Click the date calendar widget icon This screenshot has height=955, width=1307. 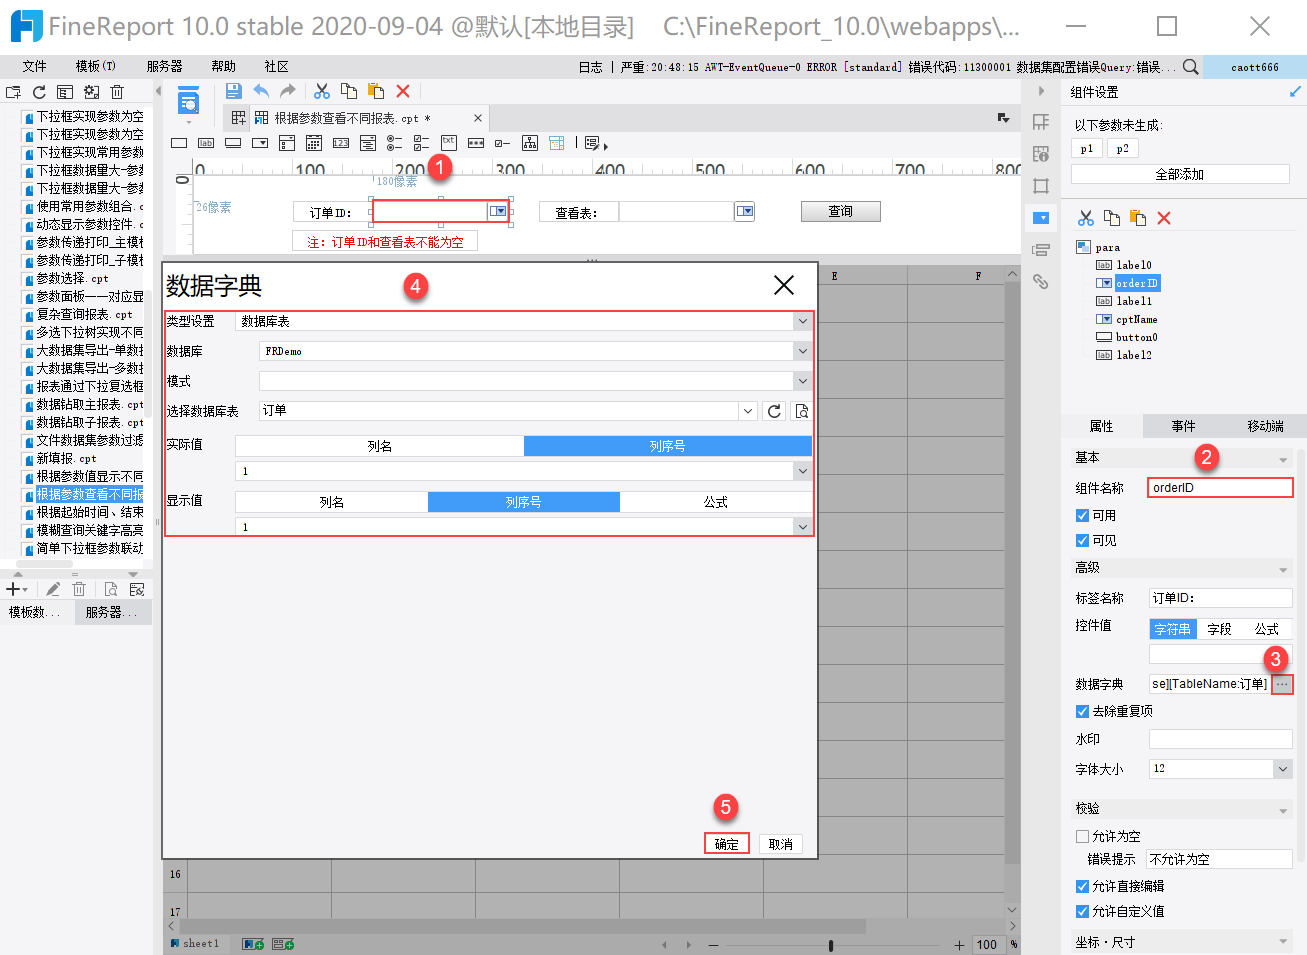[314, 143]
